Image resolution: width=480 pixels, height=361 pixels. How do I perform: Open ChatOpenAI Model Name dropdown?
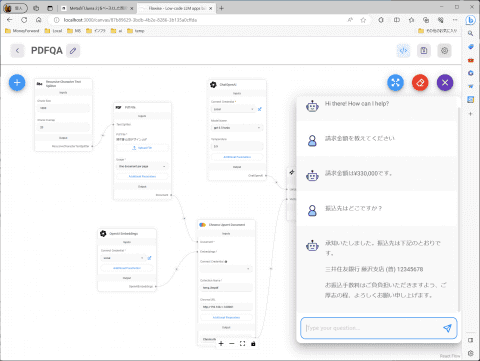tap(237, 128)
